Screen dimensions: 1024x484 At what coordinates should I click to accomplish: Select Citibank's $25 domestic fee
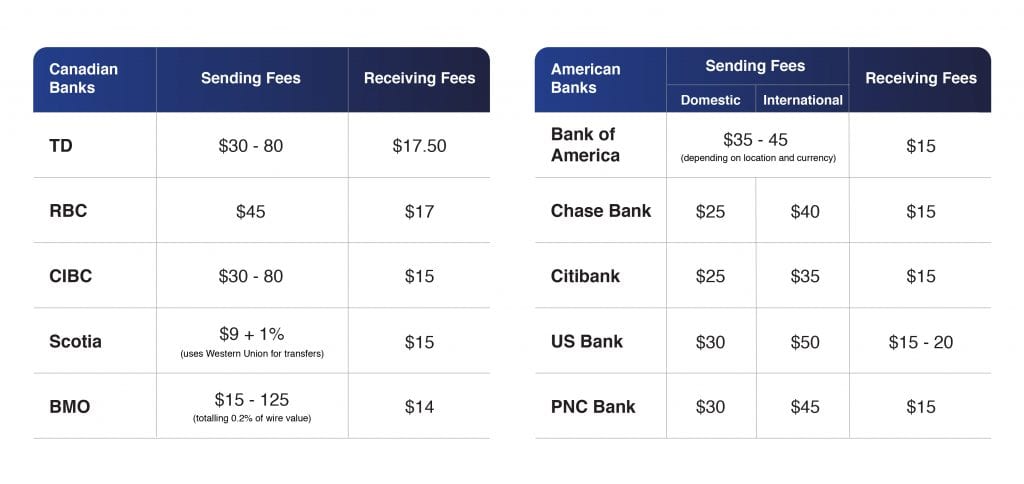click(x=711, y=276)
